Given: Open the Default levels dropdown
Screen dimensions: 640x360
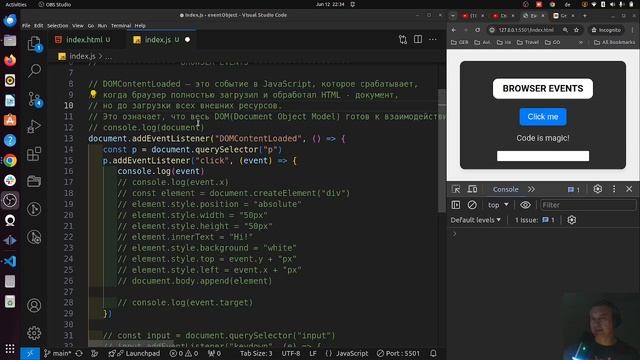Looking at the screenshot, I should 476,220.
